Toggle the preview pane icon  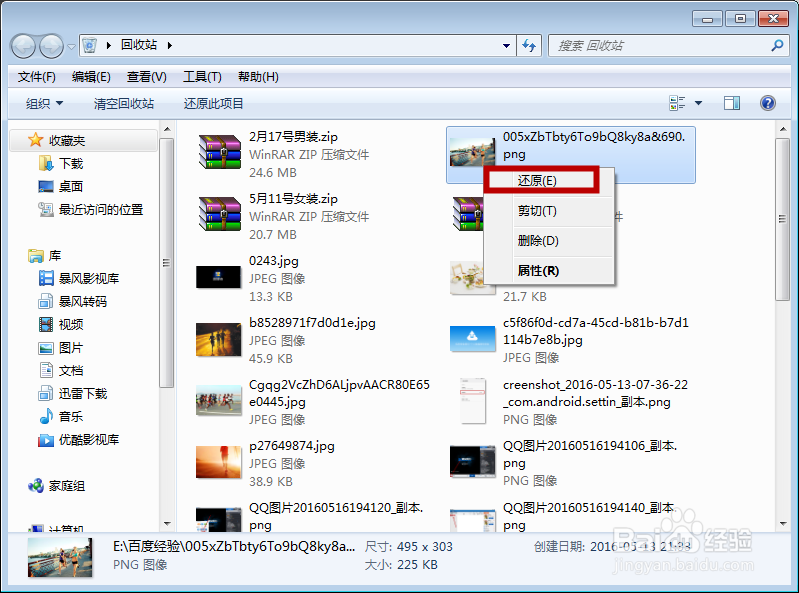[x=732, y=103]
